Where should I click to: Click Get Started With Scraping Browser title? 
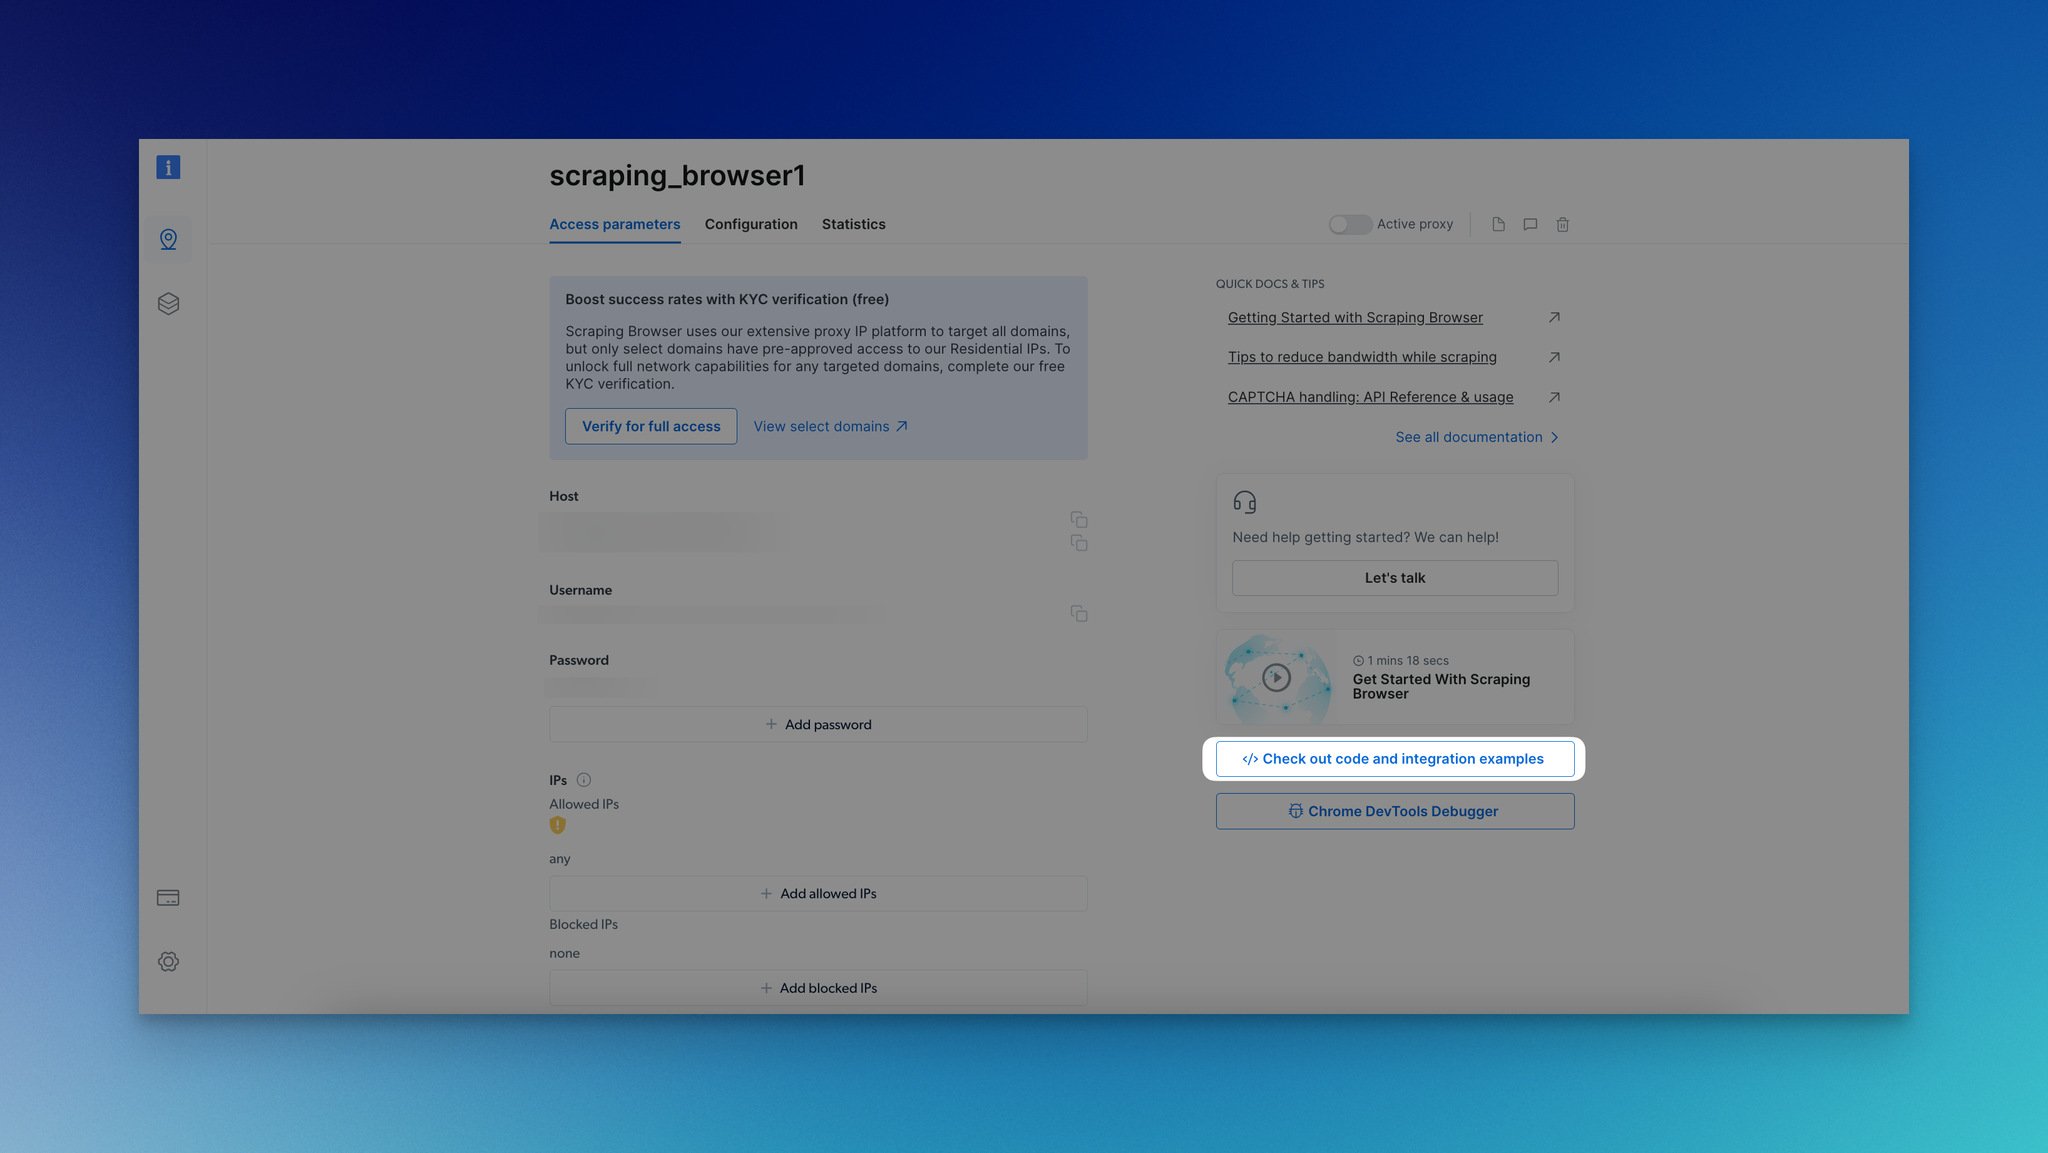click(1441, 686)
